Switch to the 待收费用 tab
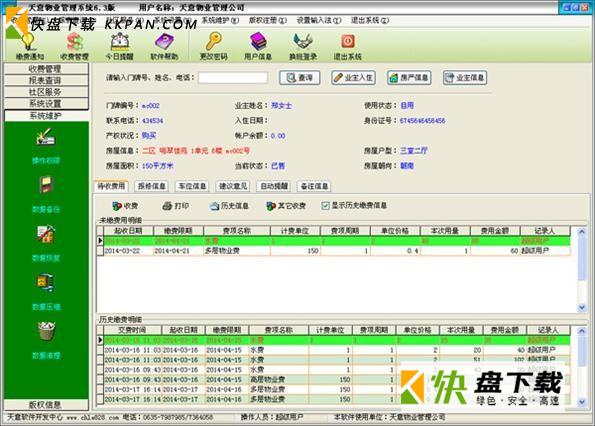 point(111,186)
